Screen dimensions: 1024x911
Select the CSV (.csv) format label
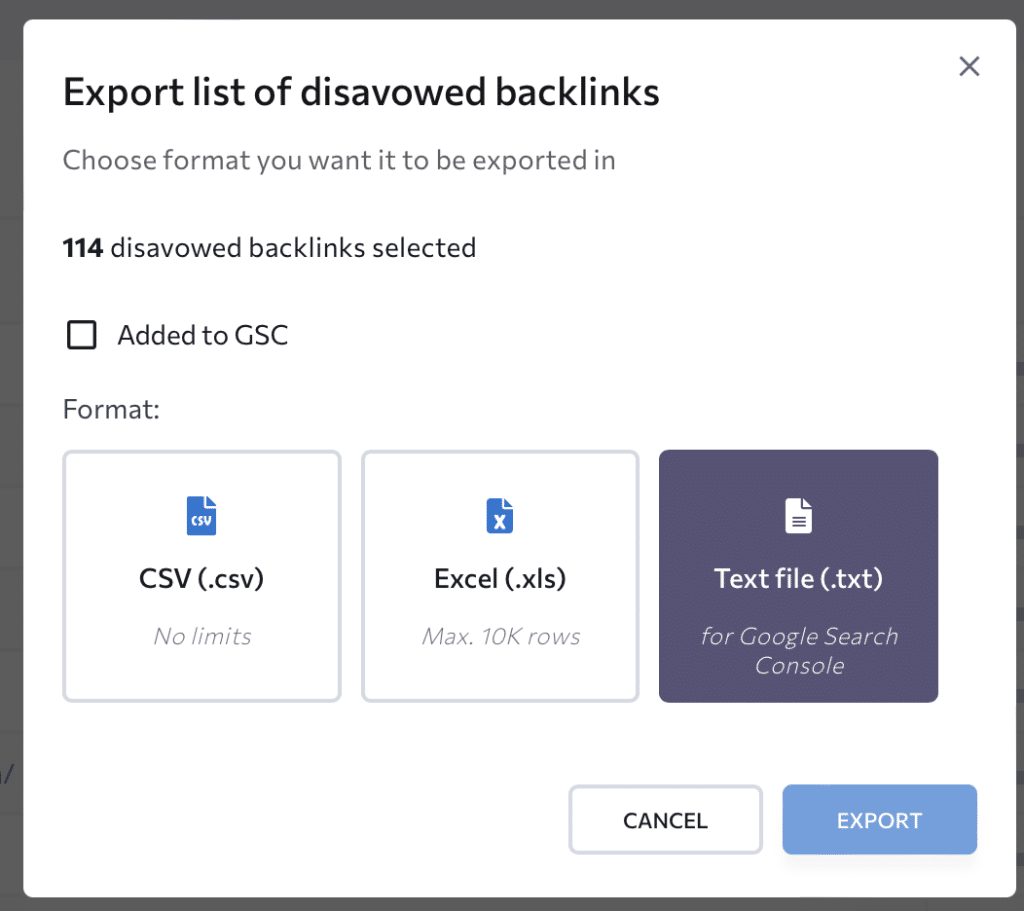tap(201, 579)
